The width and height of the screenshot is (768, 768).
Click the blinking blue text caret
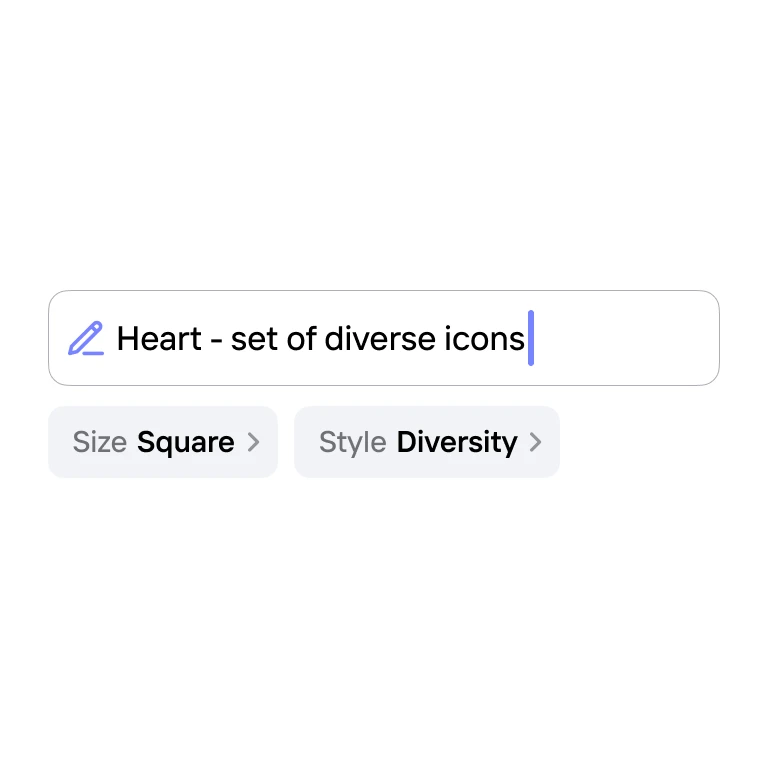point(531,338)
